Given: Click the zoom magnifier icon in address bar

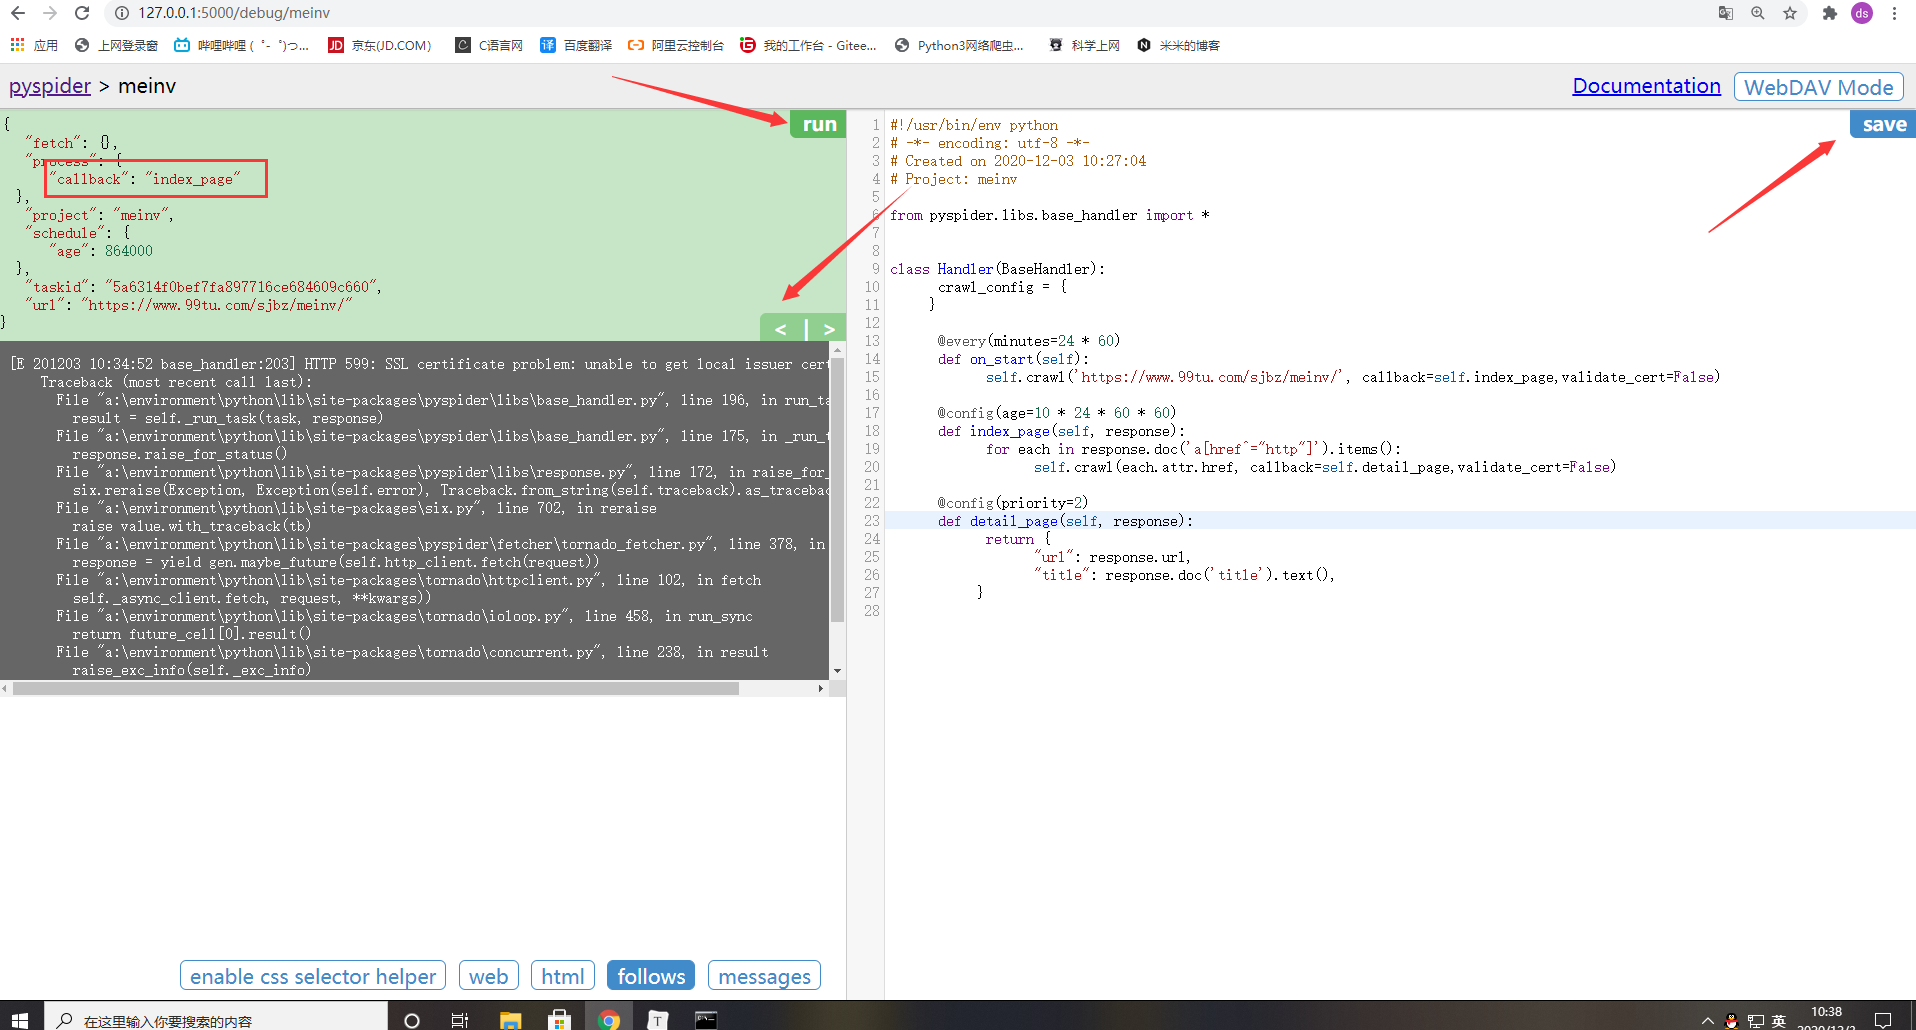Looking at the screenshot, I should (1757, 13).
